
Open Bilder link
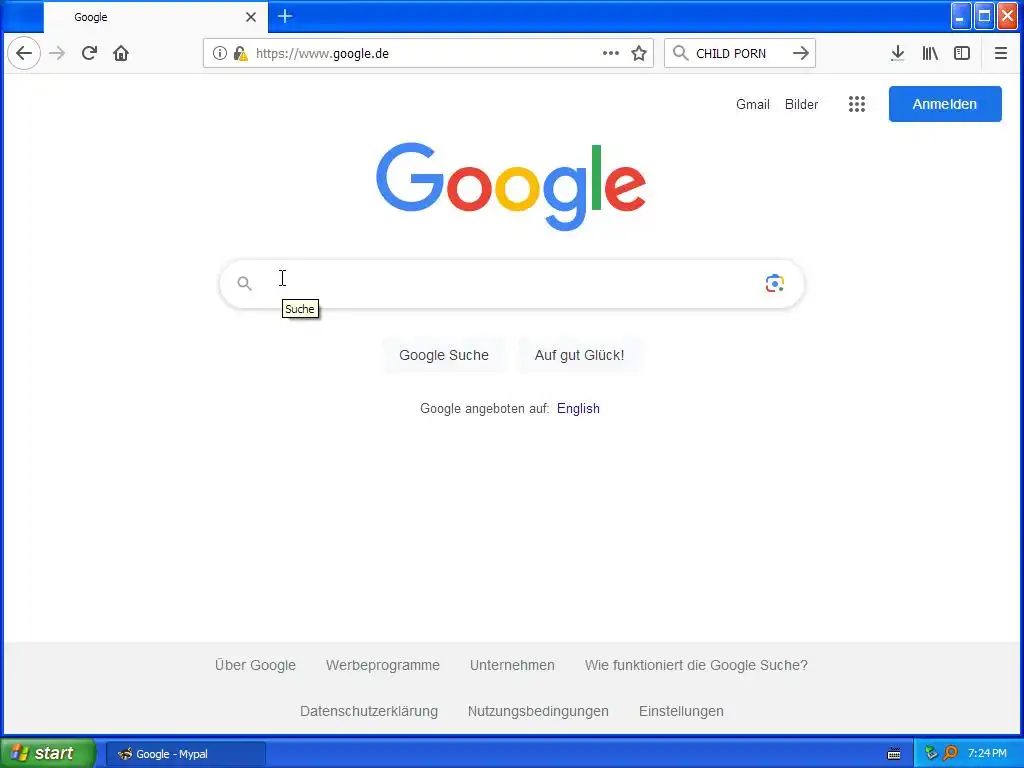[x=801, y=104]
